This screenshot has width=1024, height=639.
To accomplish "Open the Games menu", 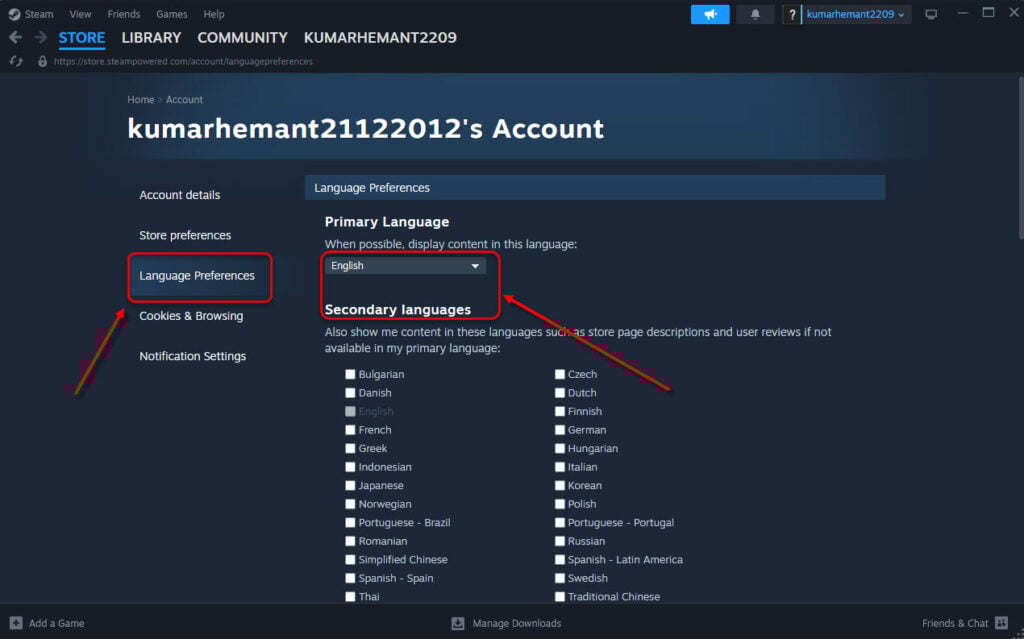I will [172, 14].
